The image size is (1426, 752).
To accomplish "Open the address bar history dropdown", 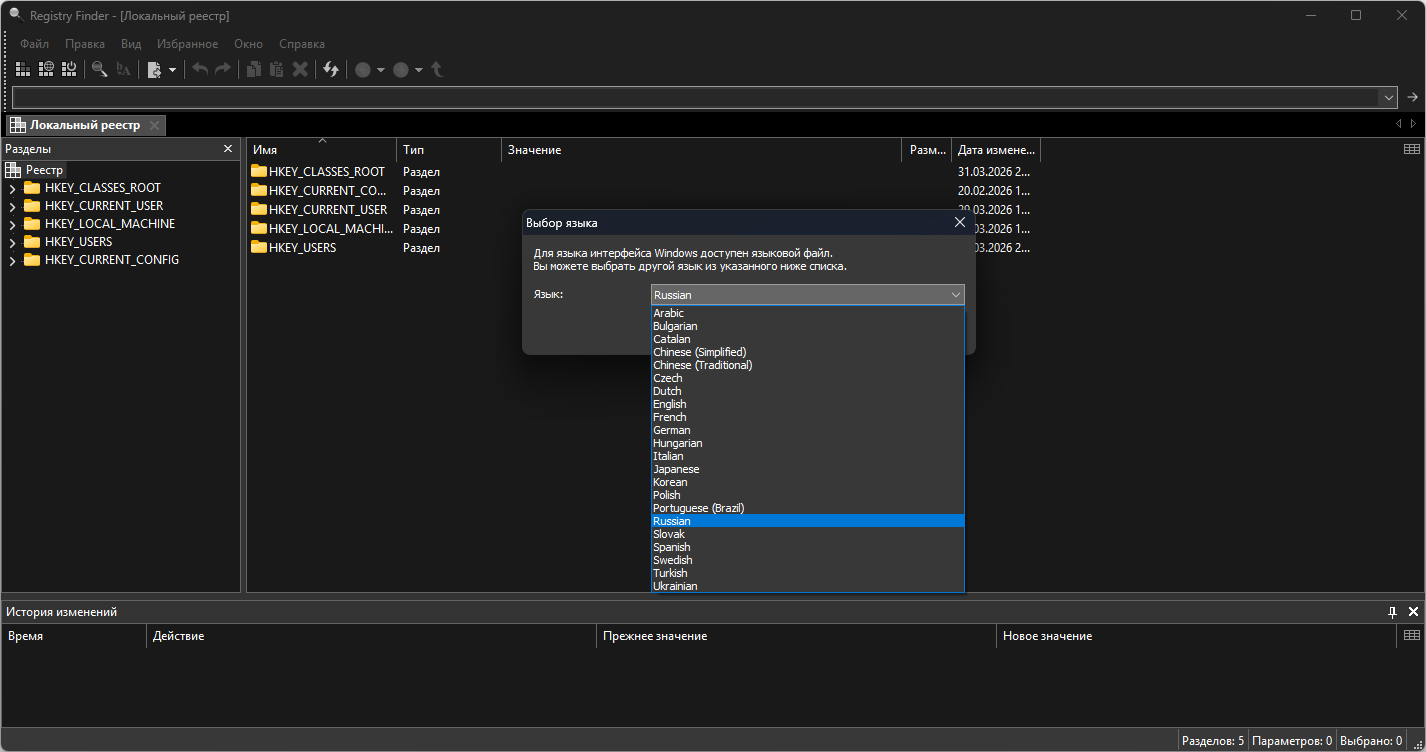I will (x=1387, y=97).
